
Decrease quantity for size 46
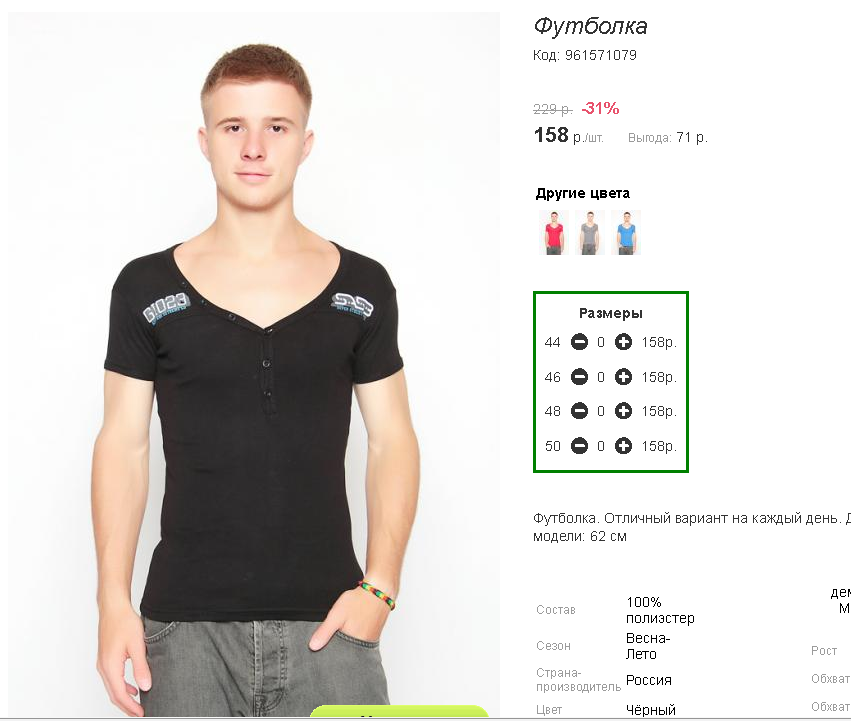(579, 377)
